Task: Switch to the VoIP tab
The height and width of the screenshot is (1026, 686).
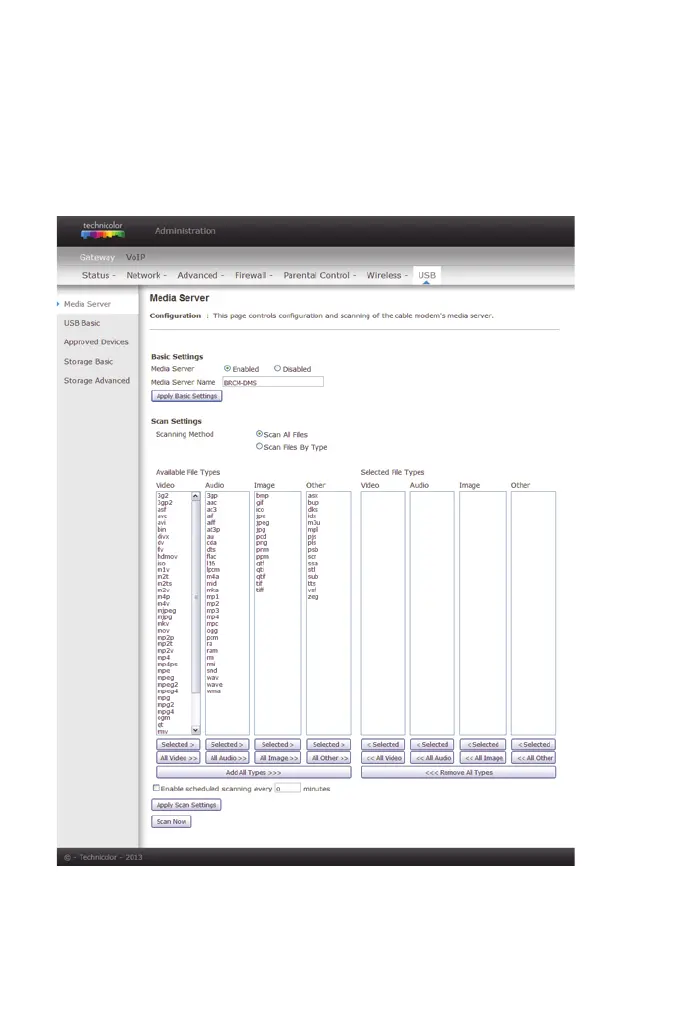Action: tap(135, 257)
